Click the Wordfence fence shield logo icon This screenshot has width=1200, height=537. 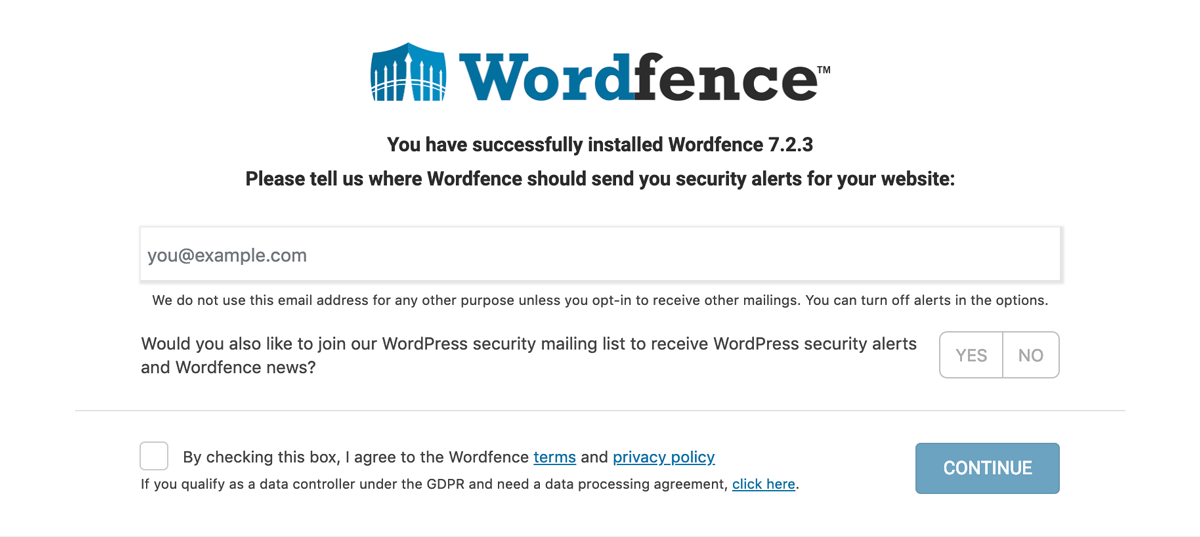tap(408, 72)
